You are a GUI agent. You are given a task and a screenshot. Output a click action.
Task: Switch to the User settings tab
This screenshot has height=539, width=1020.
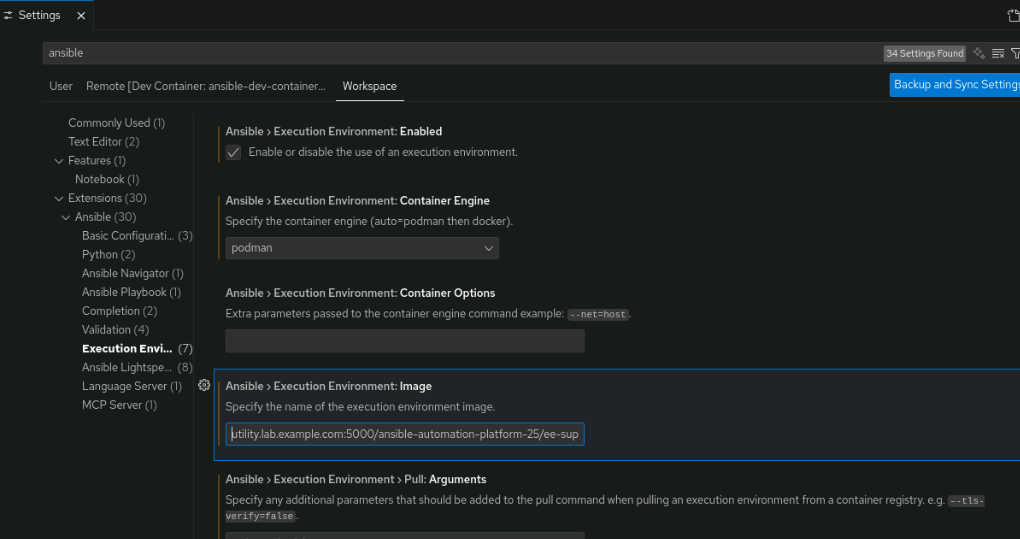point(61,86)
